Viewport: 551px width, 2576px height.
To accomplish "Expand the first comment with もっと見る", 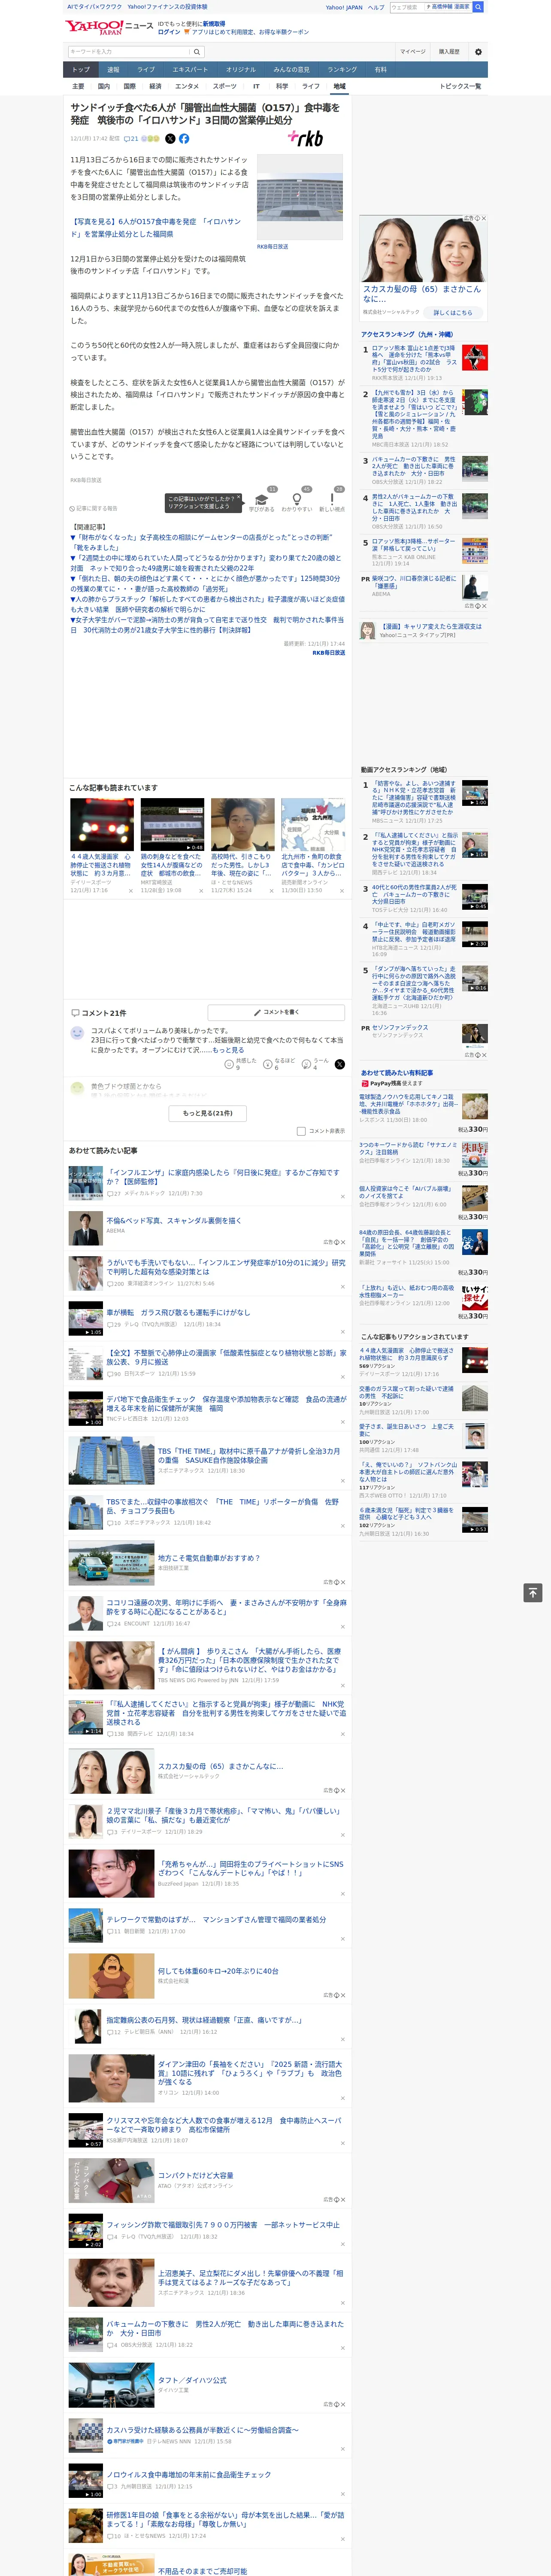I will [228, 1050].
